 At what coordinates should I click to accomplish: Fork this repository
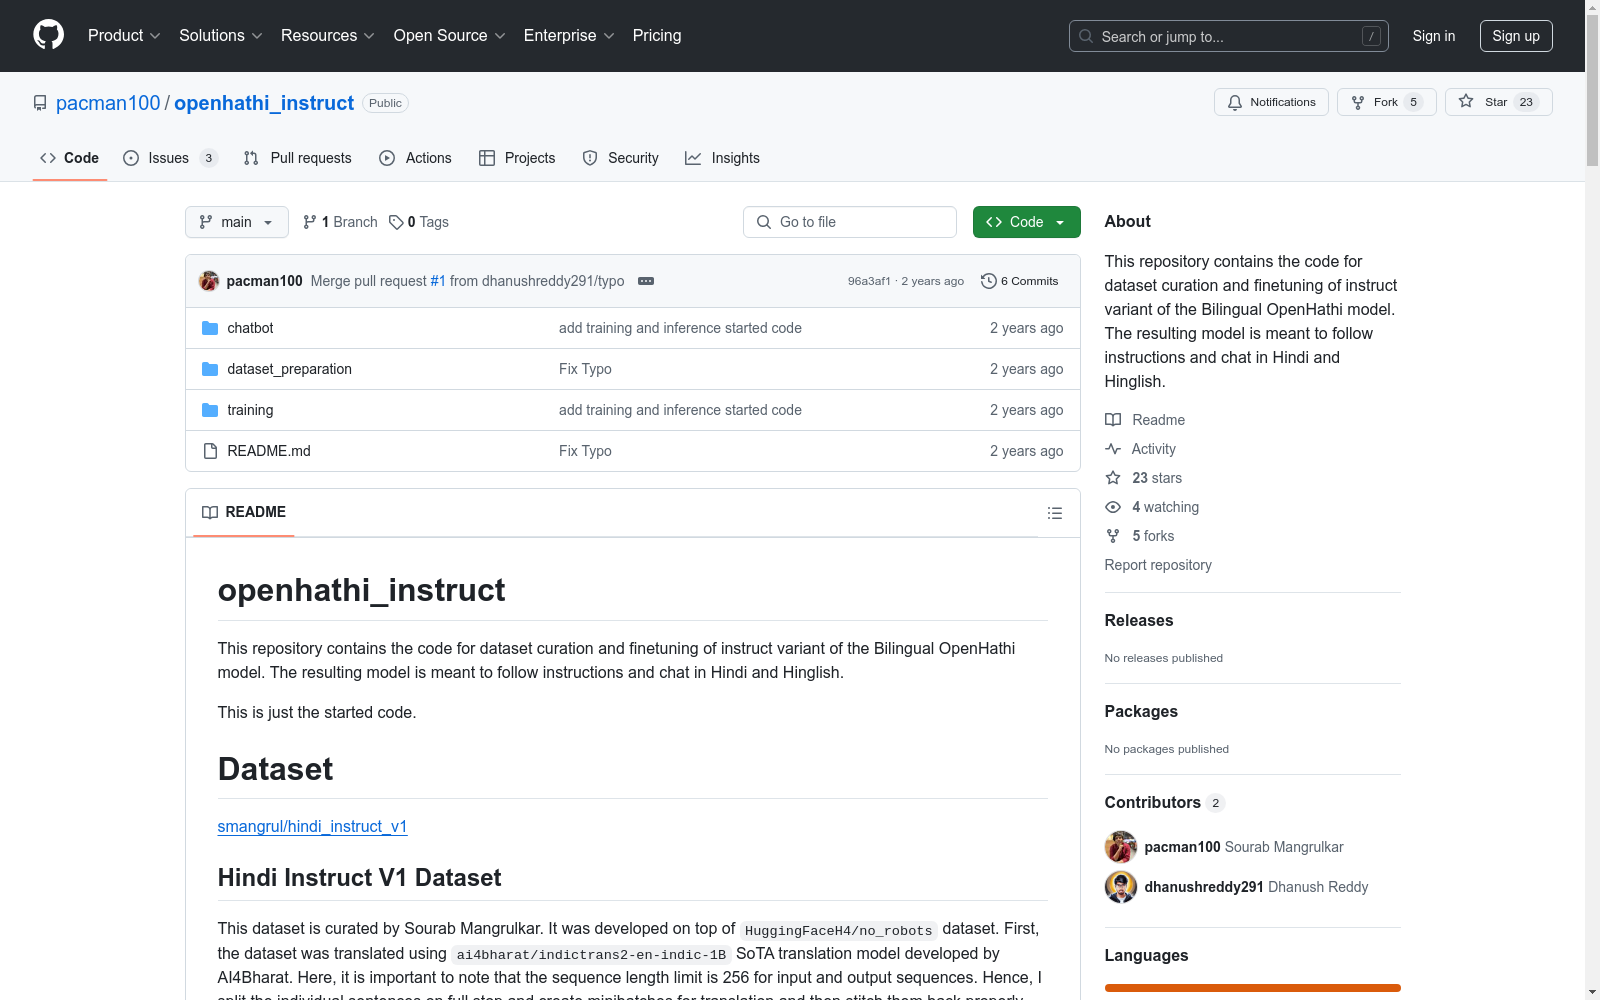pos(1386,102)
